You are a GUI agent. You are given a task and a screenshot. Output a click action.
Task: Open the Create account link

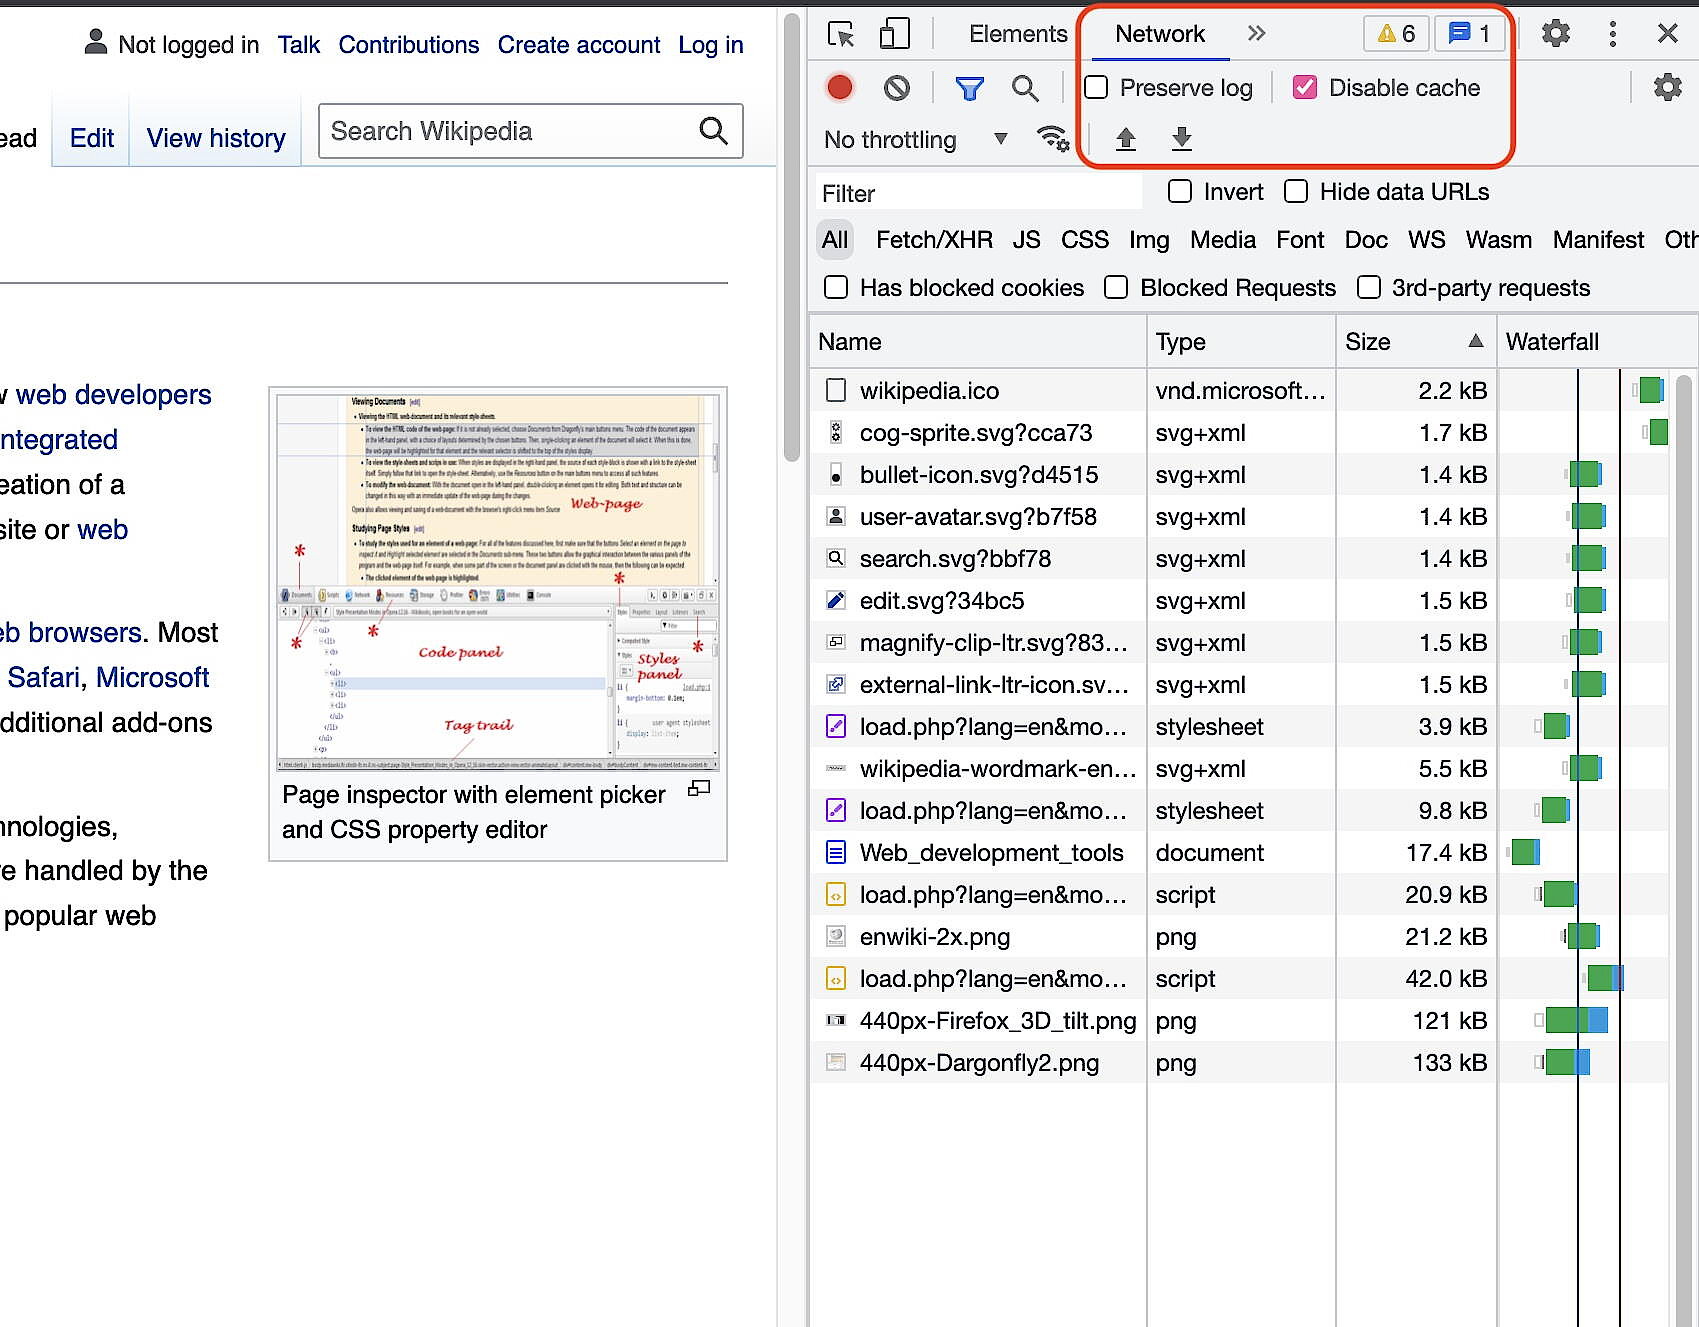coord(579,44)
